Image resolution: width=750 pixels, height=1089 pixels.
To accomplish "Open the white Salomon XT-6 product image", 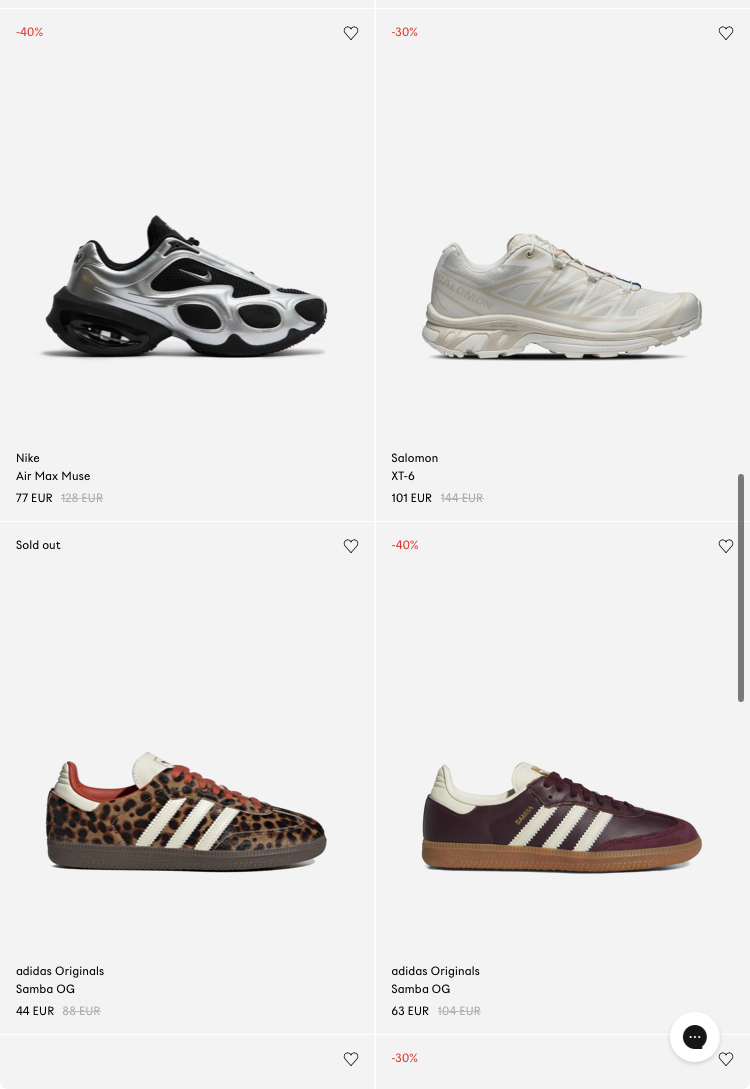I will click(562, 295).
